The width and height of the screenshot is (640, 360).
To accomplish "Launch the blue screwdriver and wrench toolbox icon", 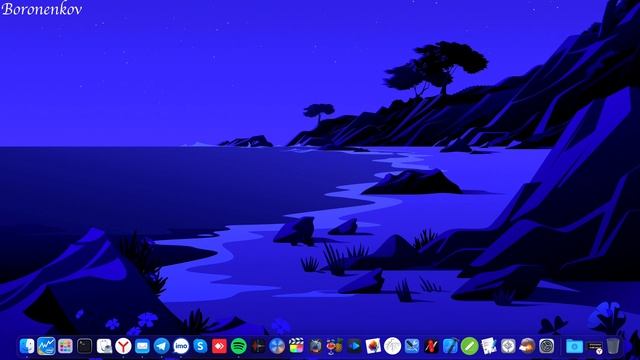I will [412, 346].
